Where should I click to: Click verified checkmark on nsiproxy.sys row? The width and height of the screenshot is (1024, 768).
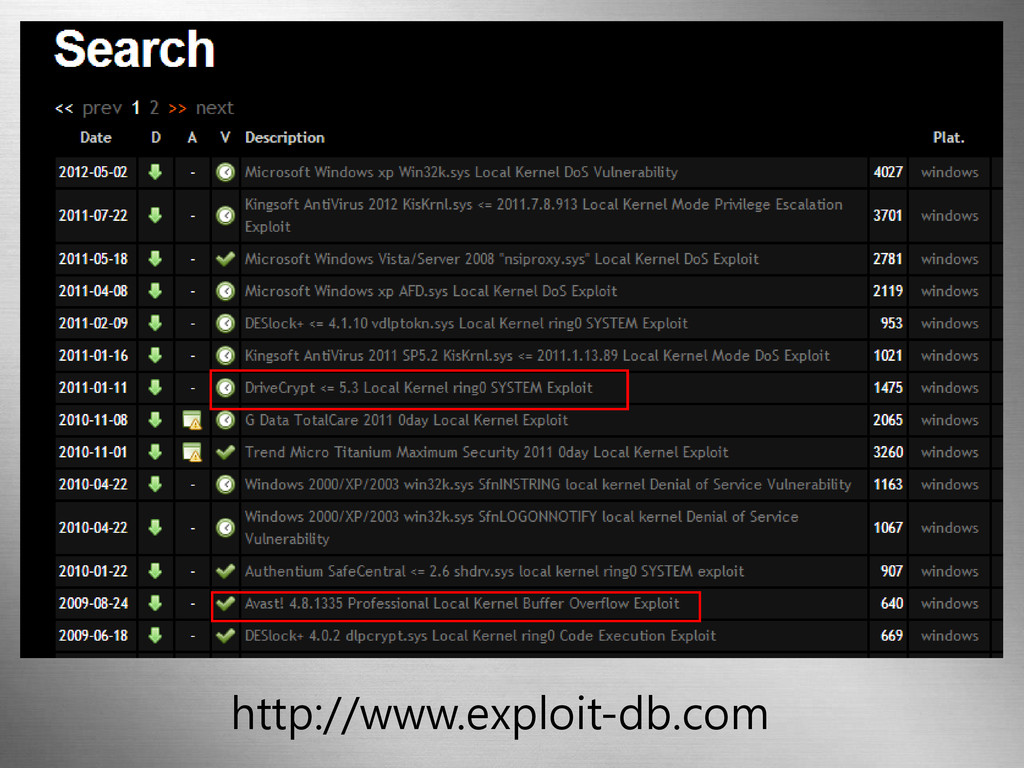pyautogui.click(x=225, y=259)
